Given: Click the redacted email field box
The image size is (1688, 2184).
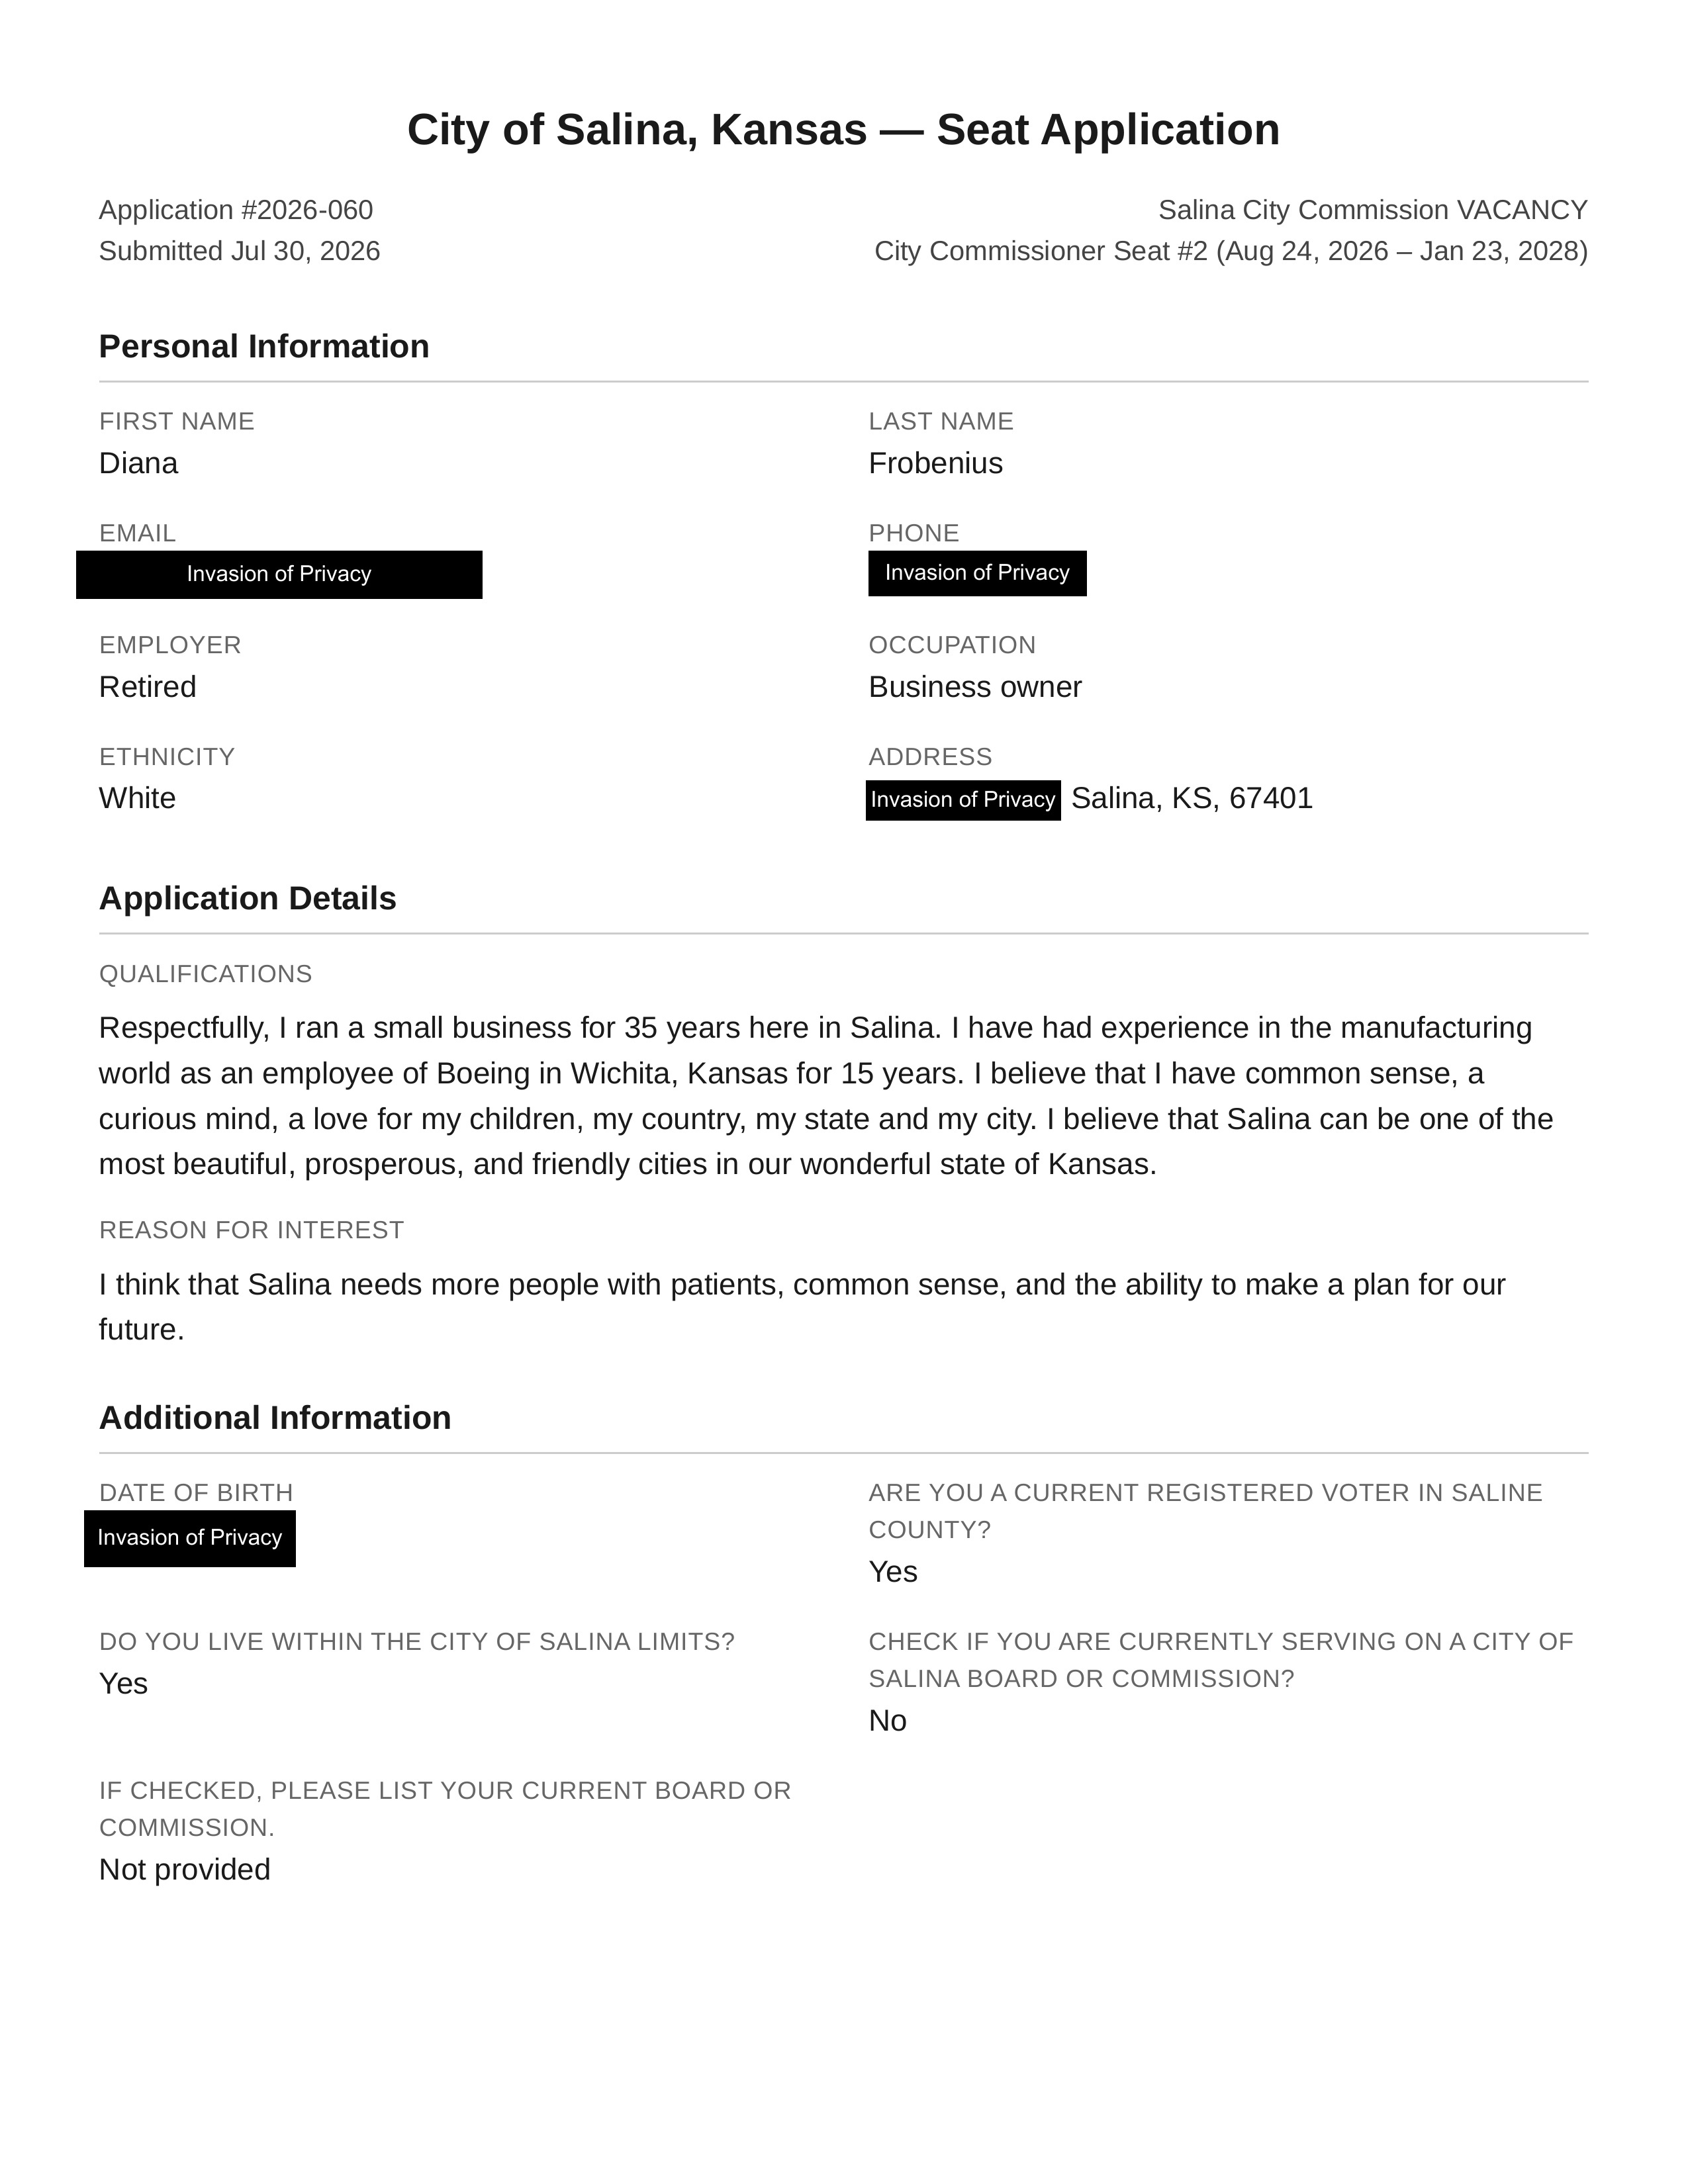Looking at the screenshot, I should coord(279,575).
